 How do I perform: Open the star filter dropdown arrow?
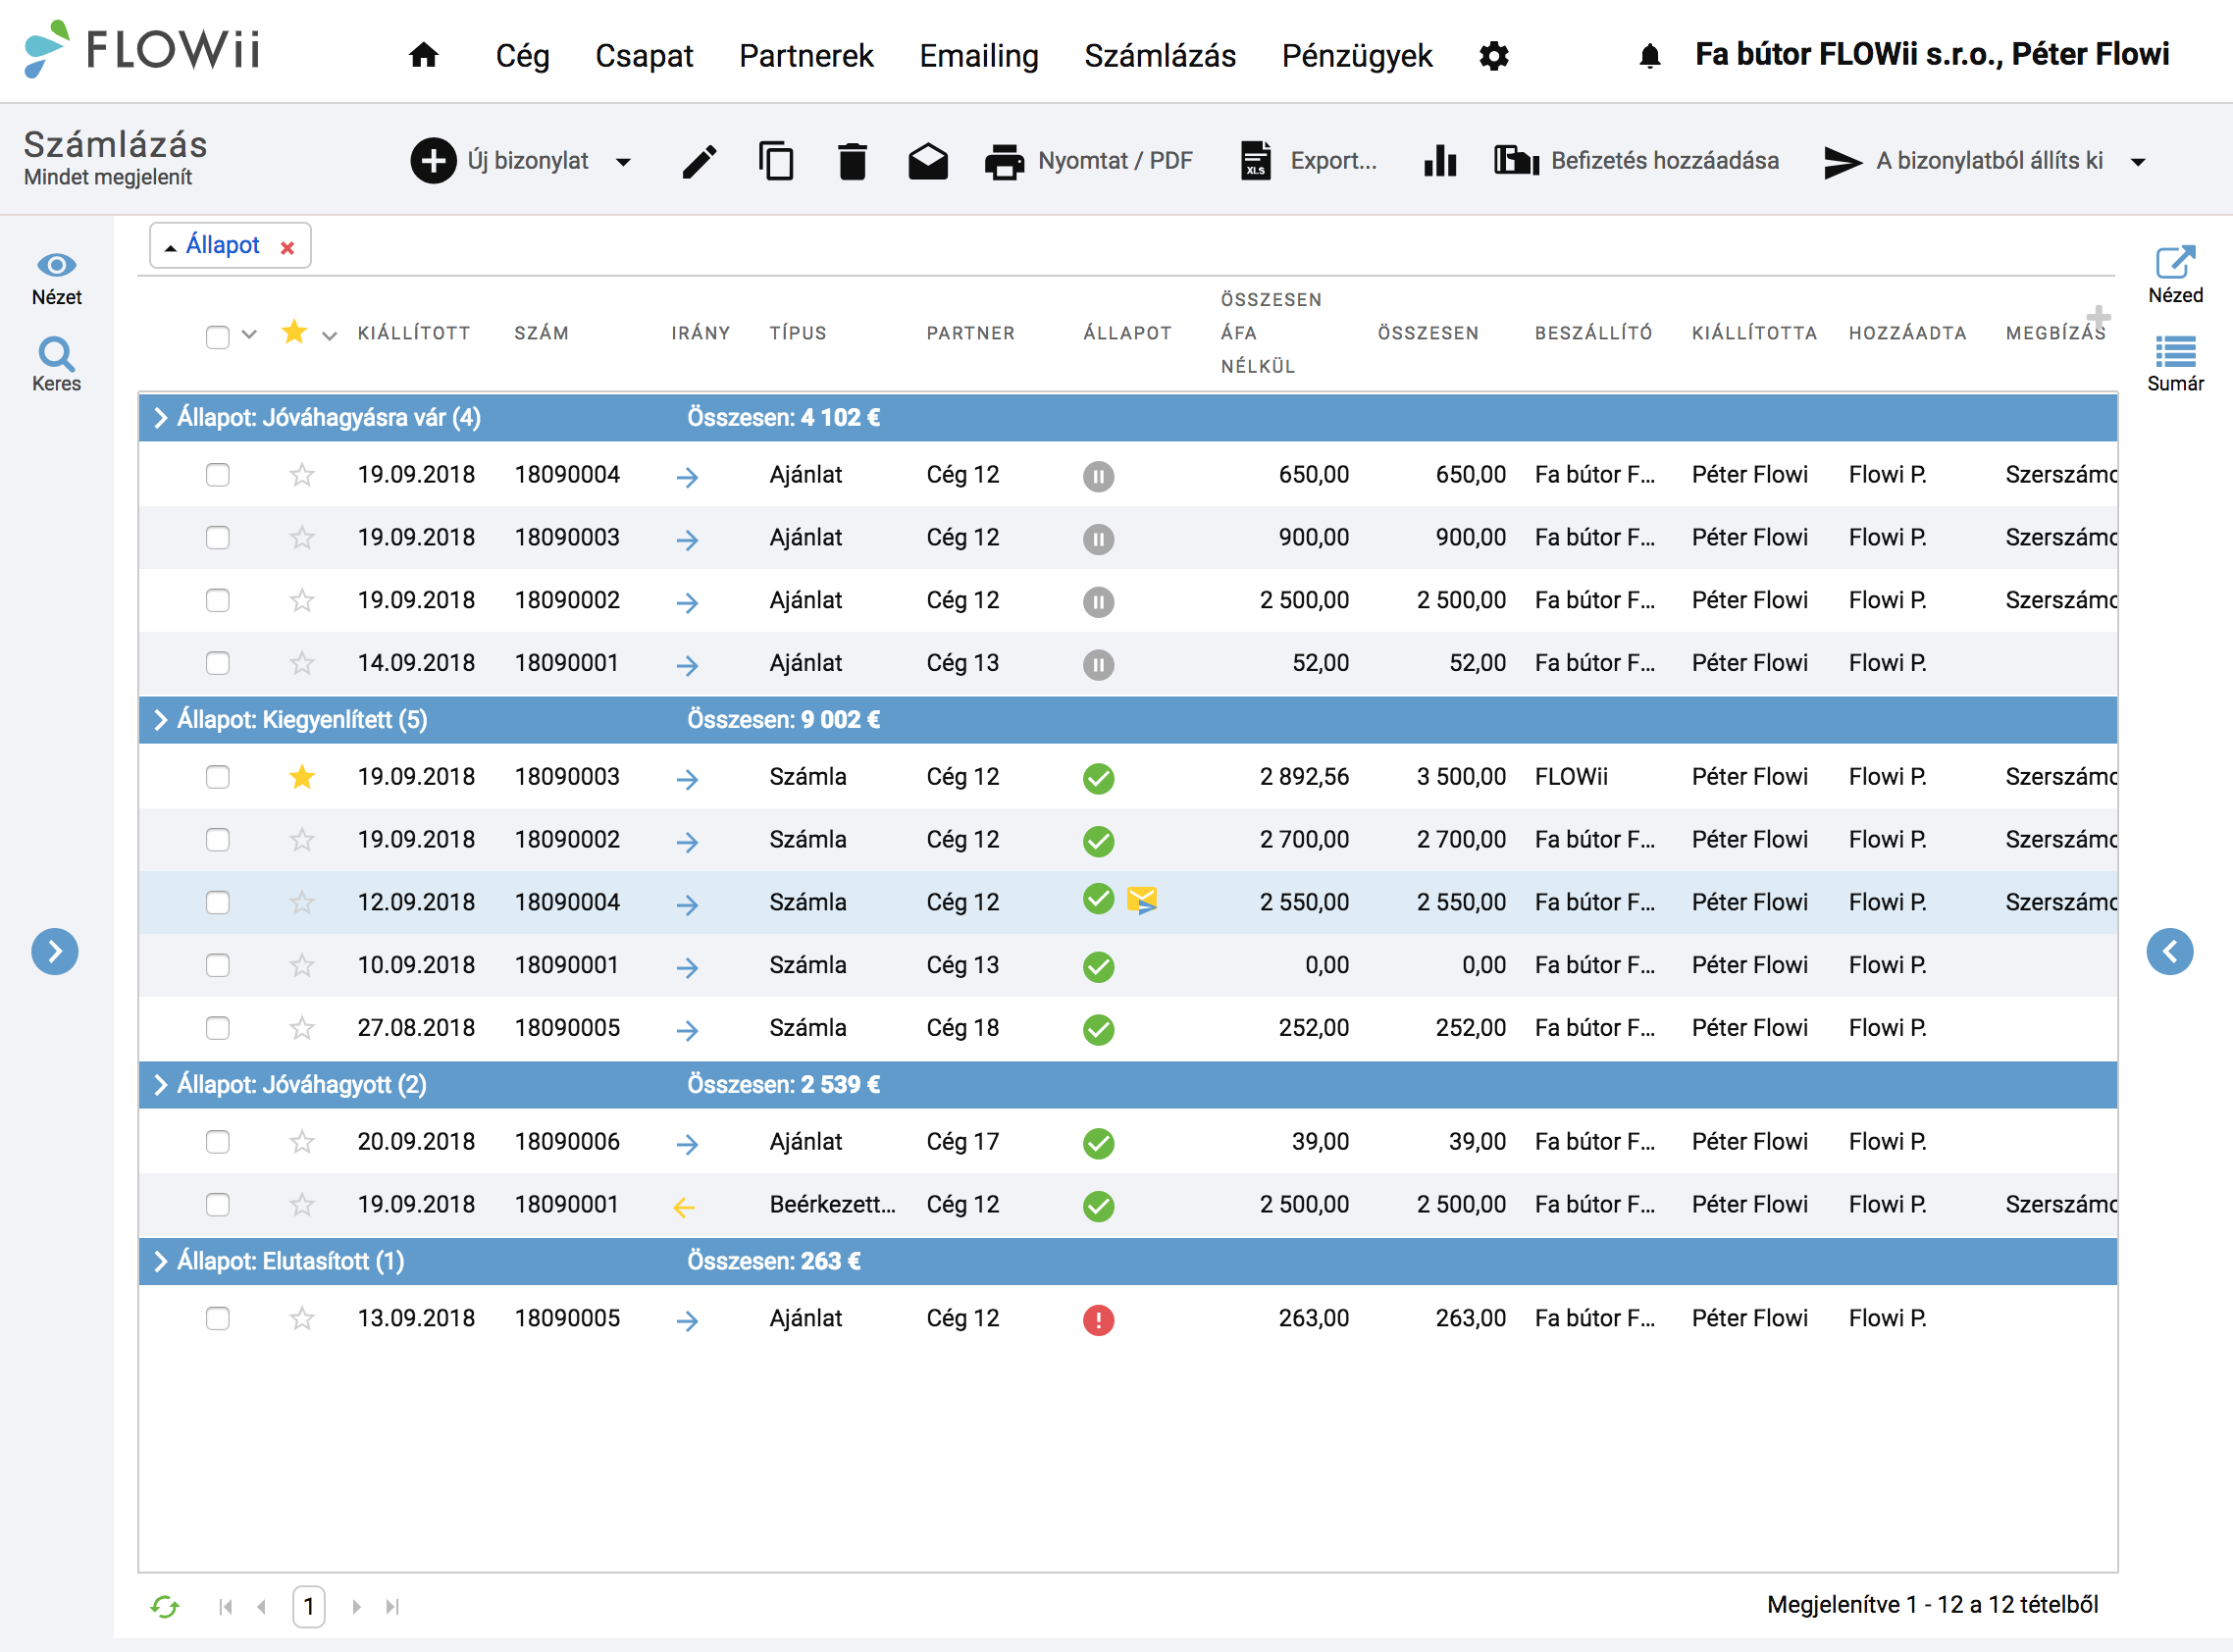pos(329,336)
